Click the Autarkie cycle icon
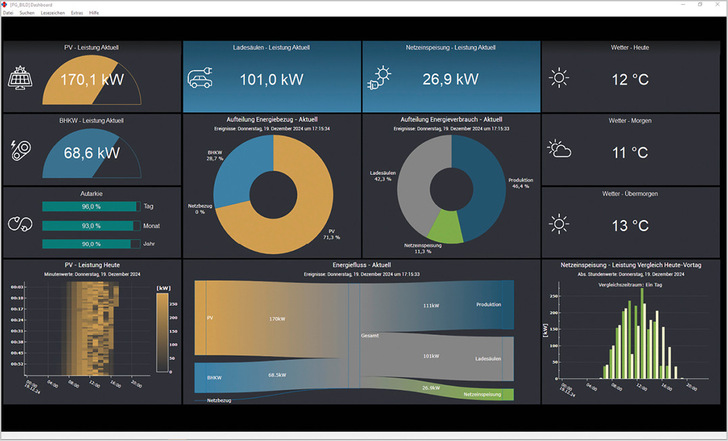 click(x=20, y=223)
